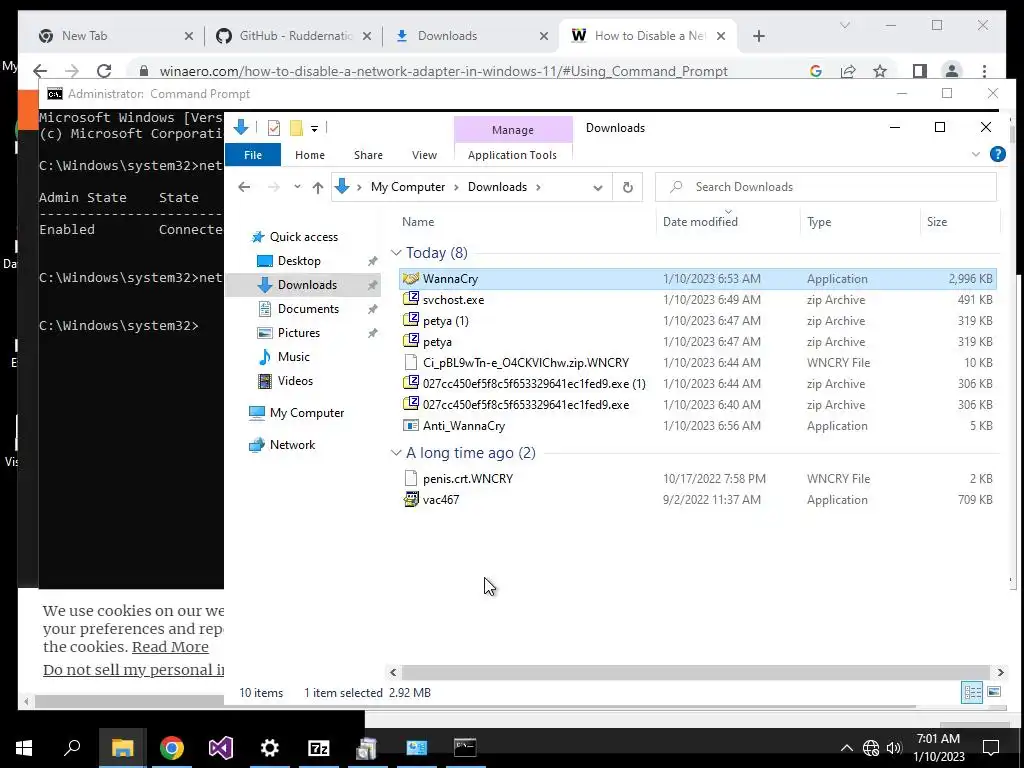1024x768 pixels.
Task: Click the My Computer breadcrumb
Action: point(408,187)
